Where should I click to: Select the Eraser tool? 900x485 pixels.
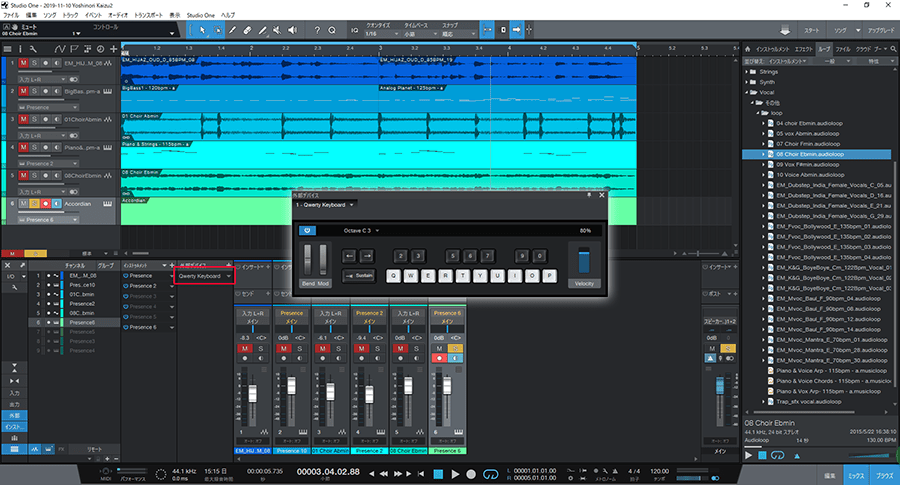[x=246, y=31]
